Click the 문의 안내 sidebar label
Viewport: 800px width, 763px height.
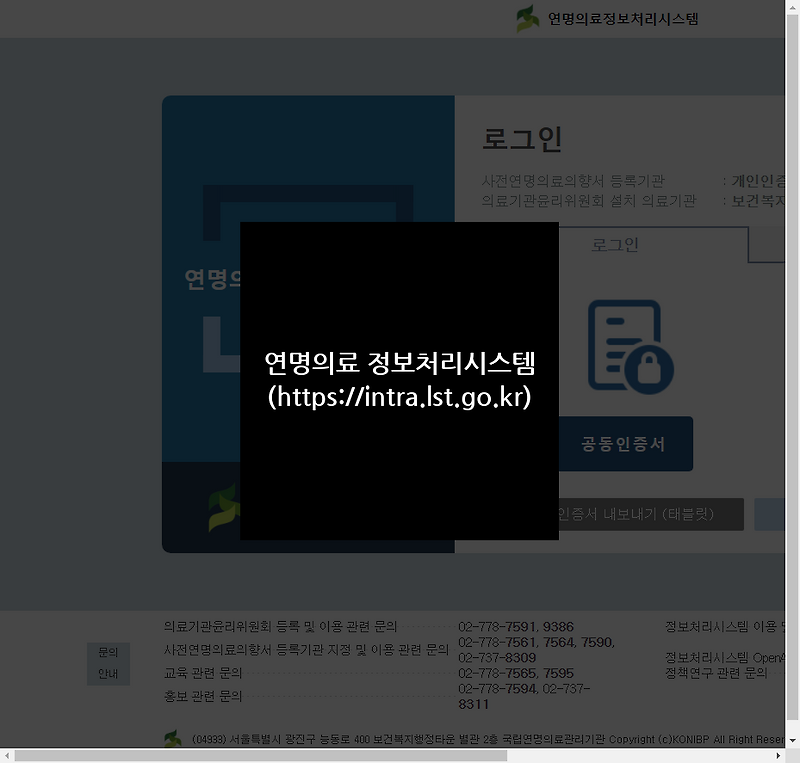pyautogui.click(x=108, y=662)
